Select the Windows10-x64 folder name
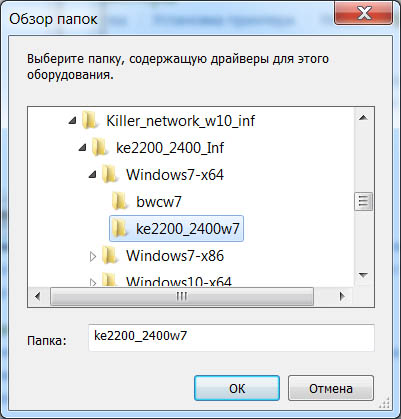This screenshot has width=401, height=419. (x=179, y=281)
